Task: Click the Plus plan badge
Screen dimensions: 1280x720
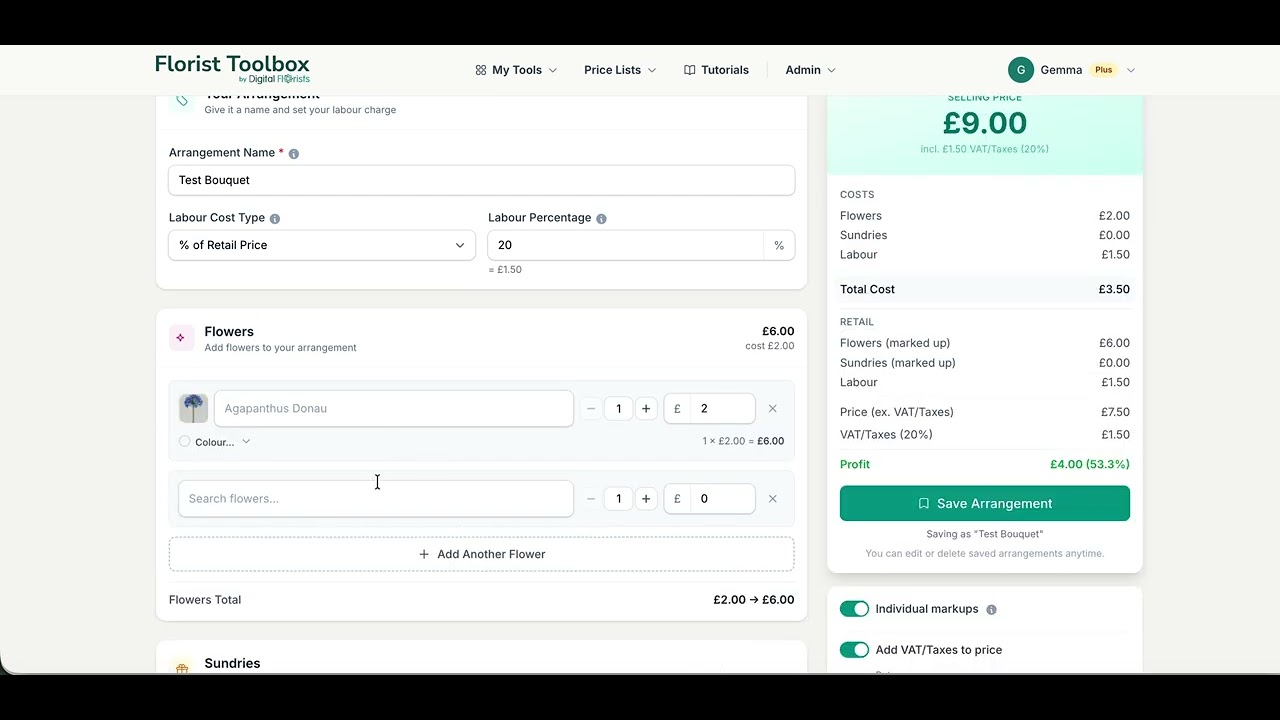Action: (x=1103, y=70)
